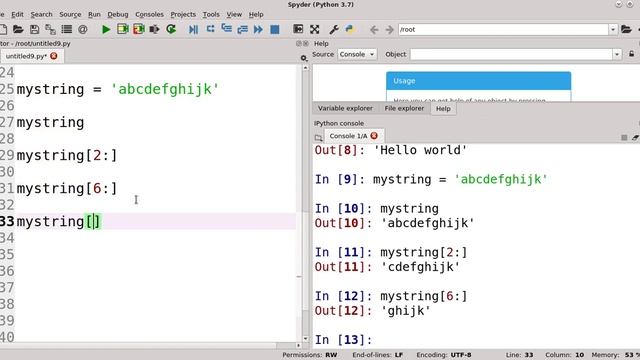Open the Tools menu

(x=211, y=14)
